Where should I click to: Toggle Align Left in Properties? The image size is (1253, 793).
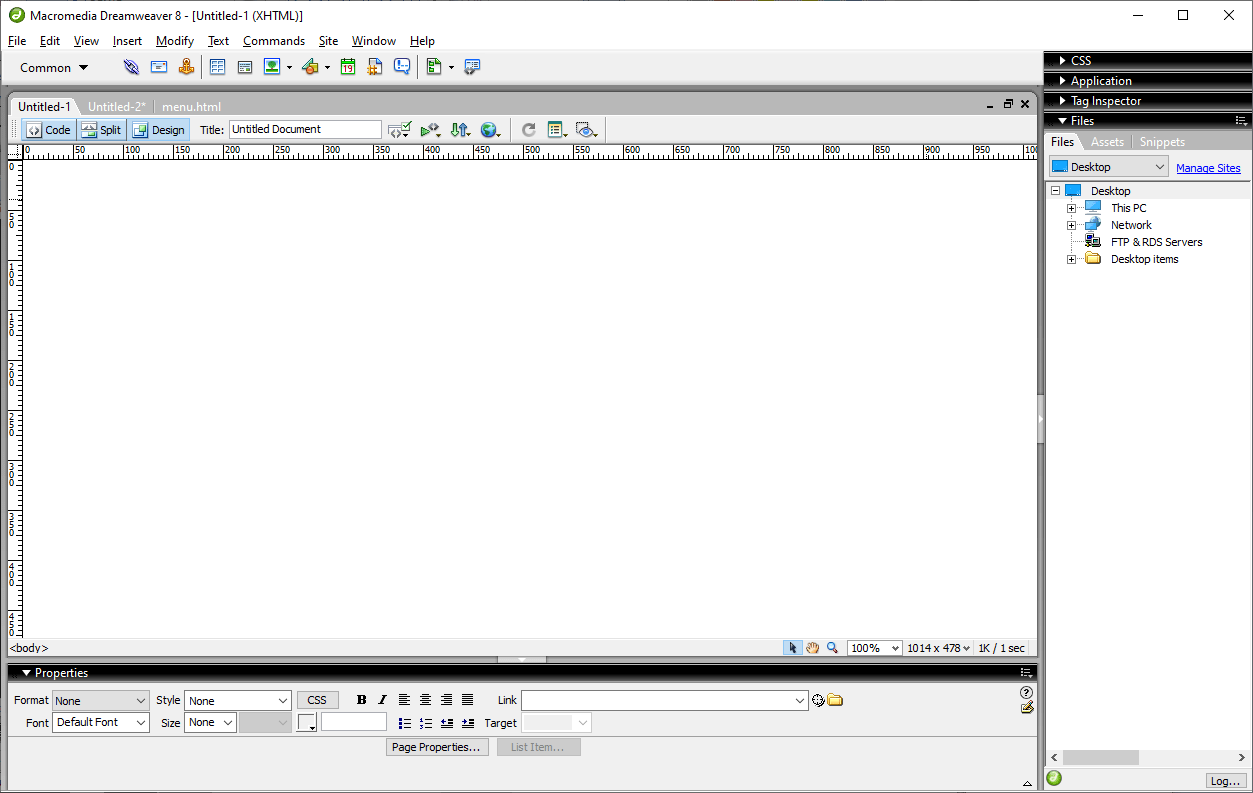pyautogui.click(x=404, y=700)
